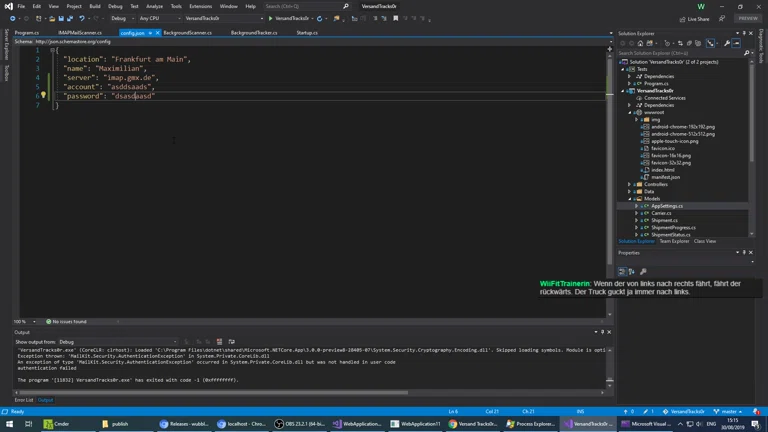The height and width of the screenshot is (432, 768).
Task: Switch to OBS window on taskbar
Action: tap(300, 424)
